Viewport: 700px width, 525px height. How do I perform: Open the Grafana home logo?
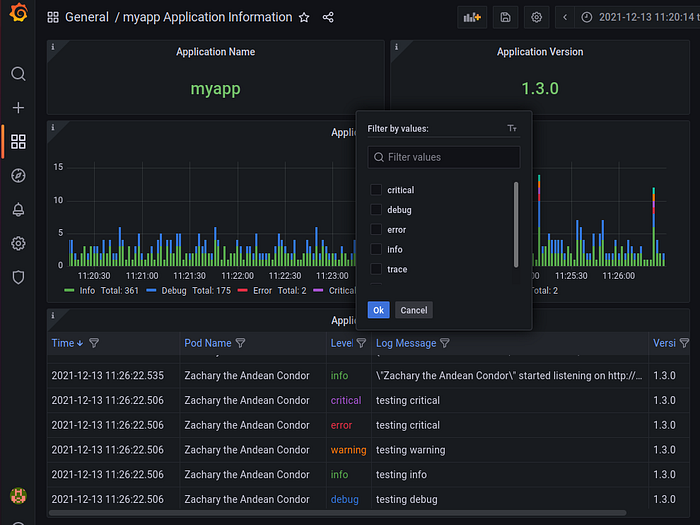click(x=18, y=12)
